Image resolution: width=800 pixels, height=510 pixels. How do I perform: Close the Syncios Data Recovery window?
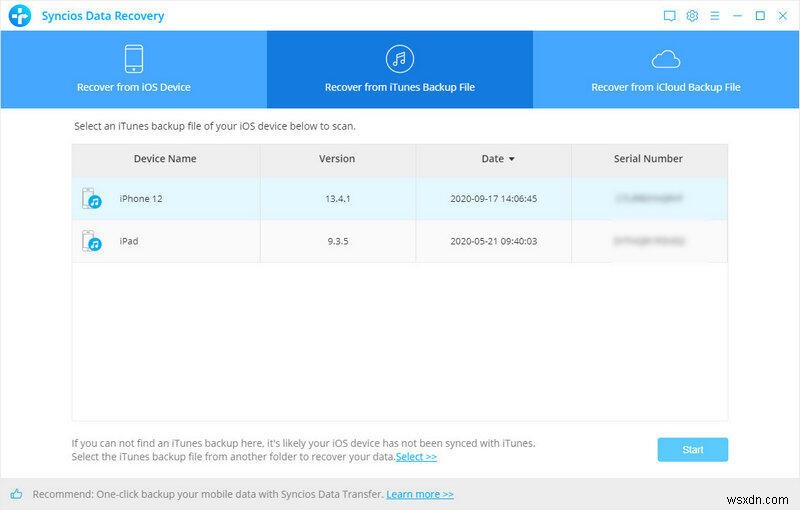pos(783,16)
